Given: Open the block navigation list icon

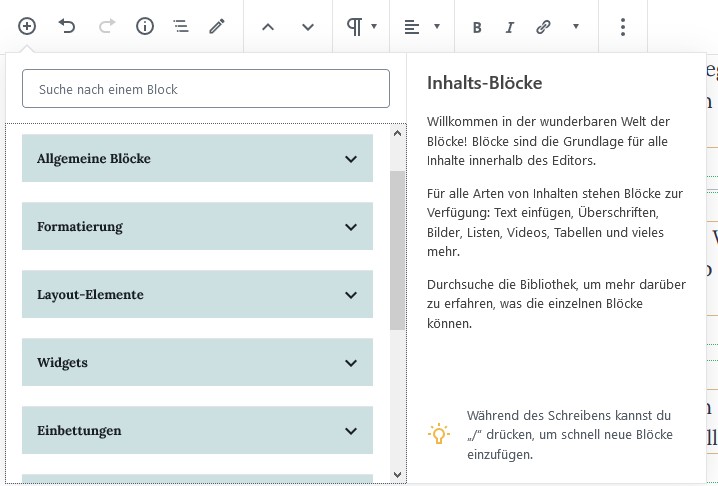Looking at the screenshot, I should pyautogui.click(x=180, y=27).
